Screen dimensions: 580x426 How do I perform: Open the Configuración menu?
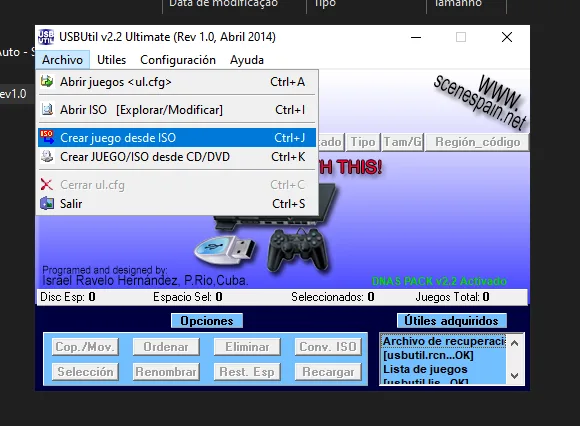pyautogui.click(x=178, y=60)
